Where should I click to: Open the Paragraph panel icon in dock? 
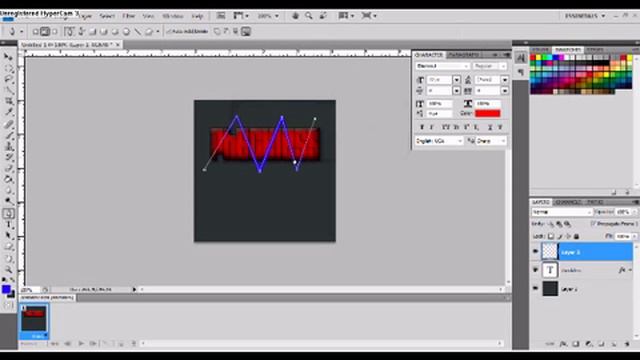point(521,72)
